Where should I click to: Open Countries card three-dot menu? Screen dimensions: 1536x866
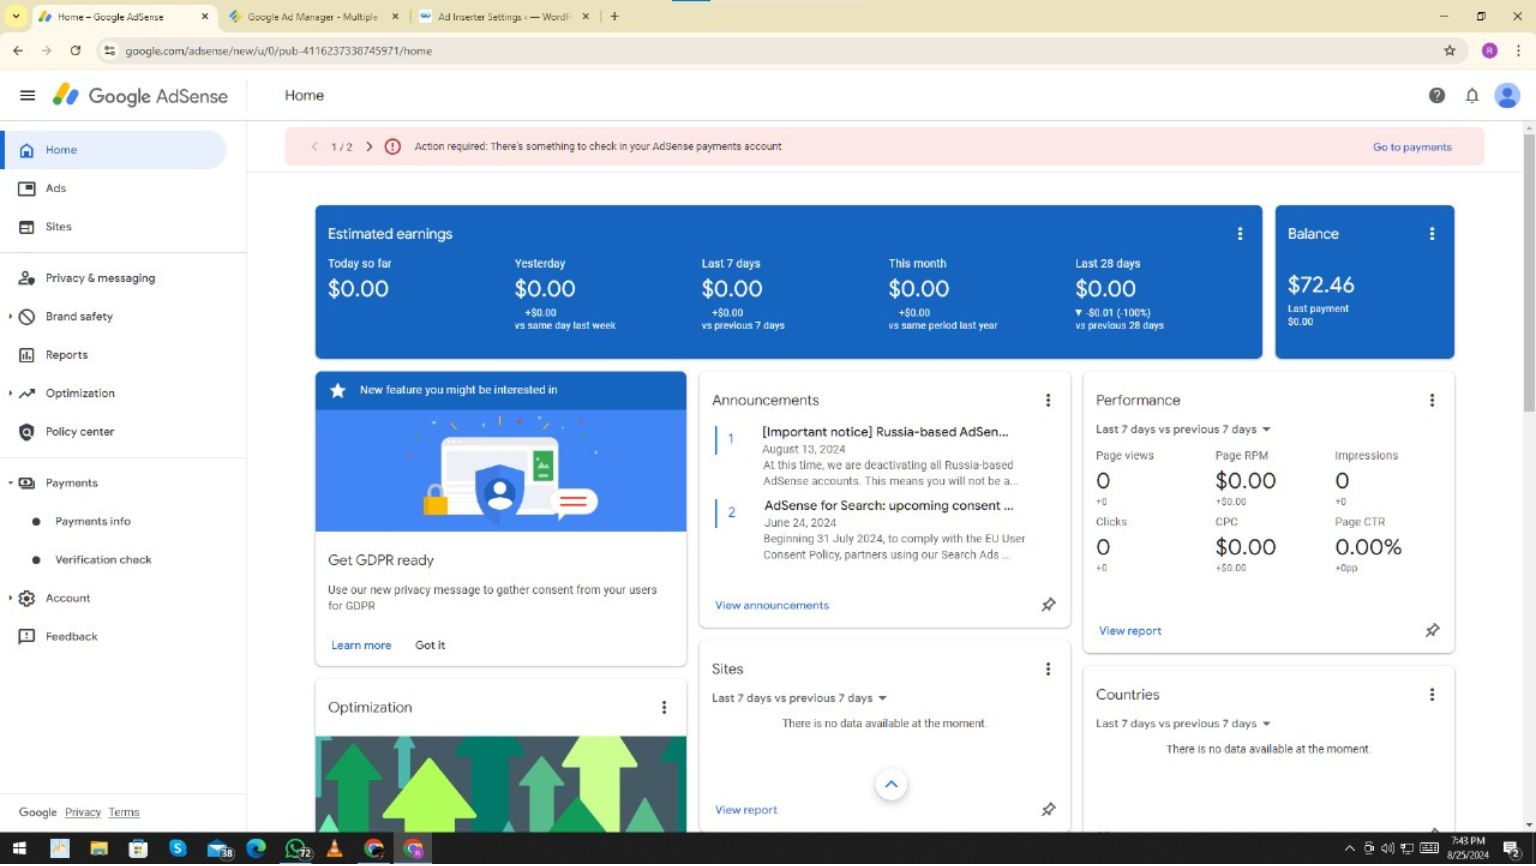tap(1432, 695)
